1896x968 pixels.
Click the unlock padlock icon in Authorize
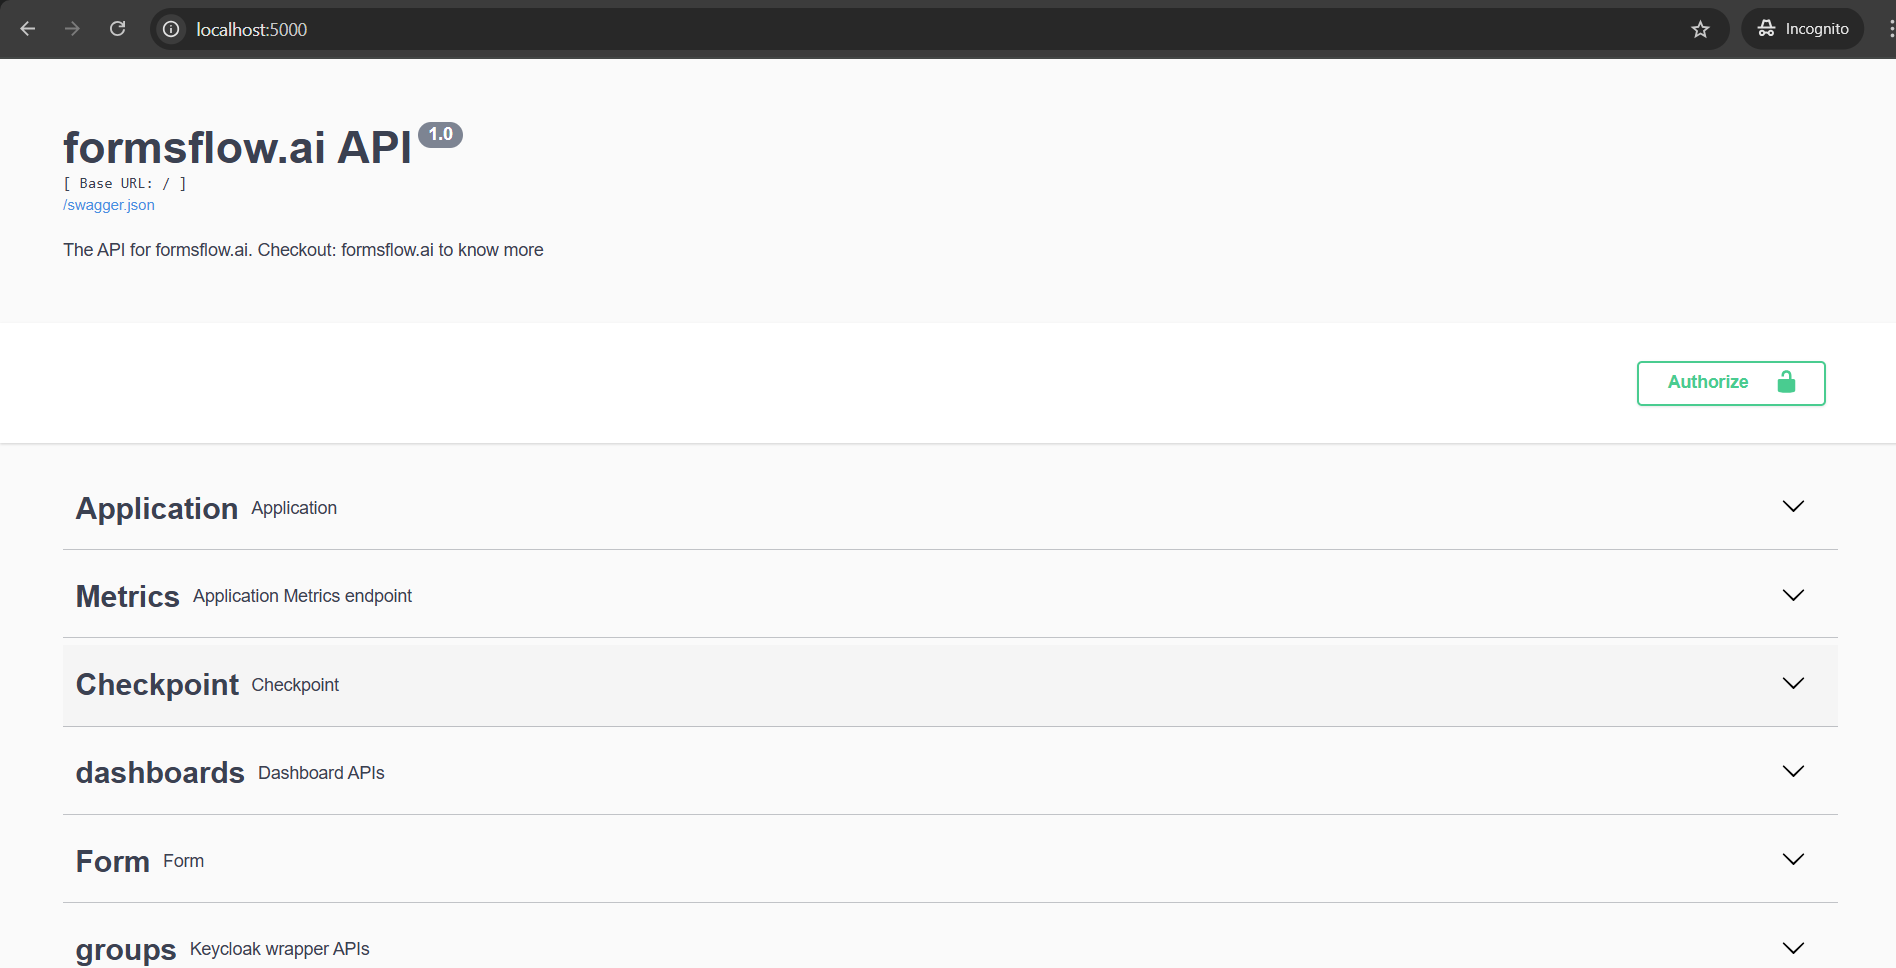1786,382
